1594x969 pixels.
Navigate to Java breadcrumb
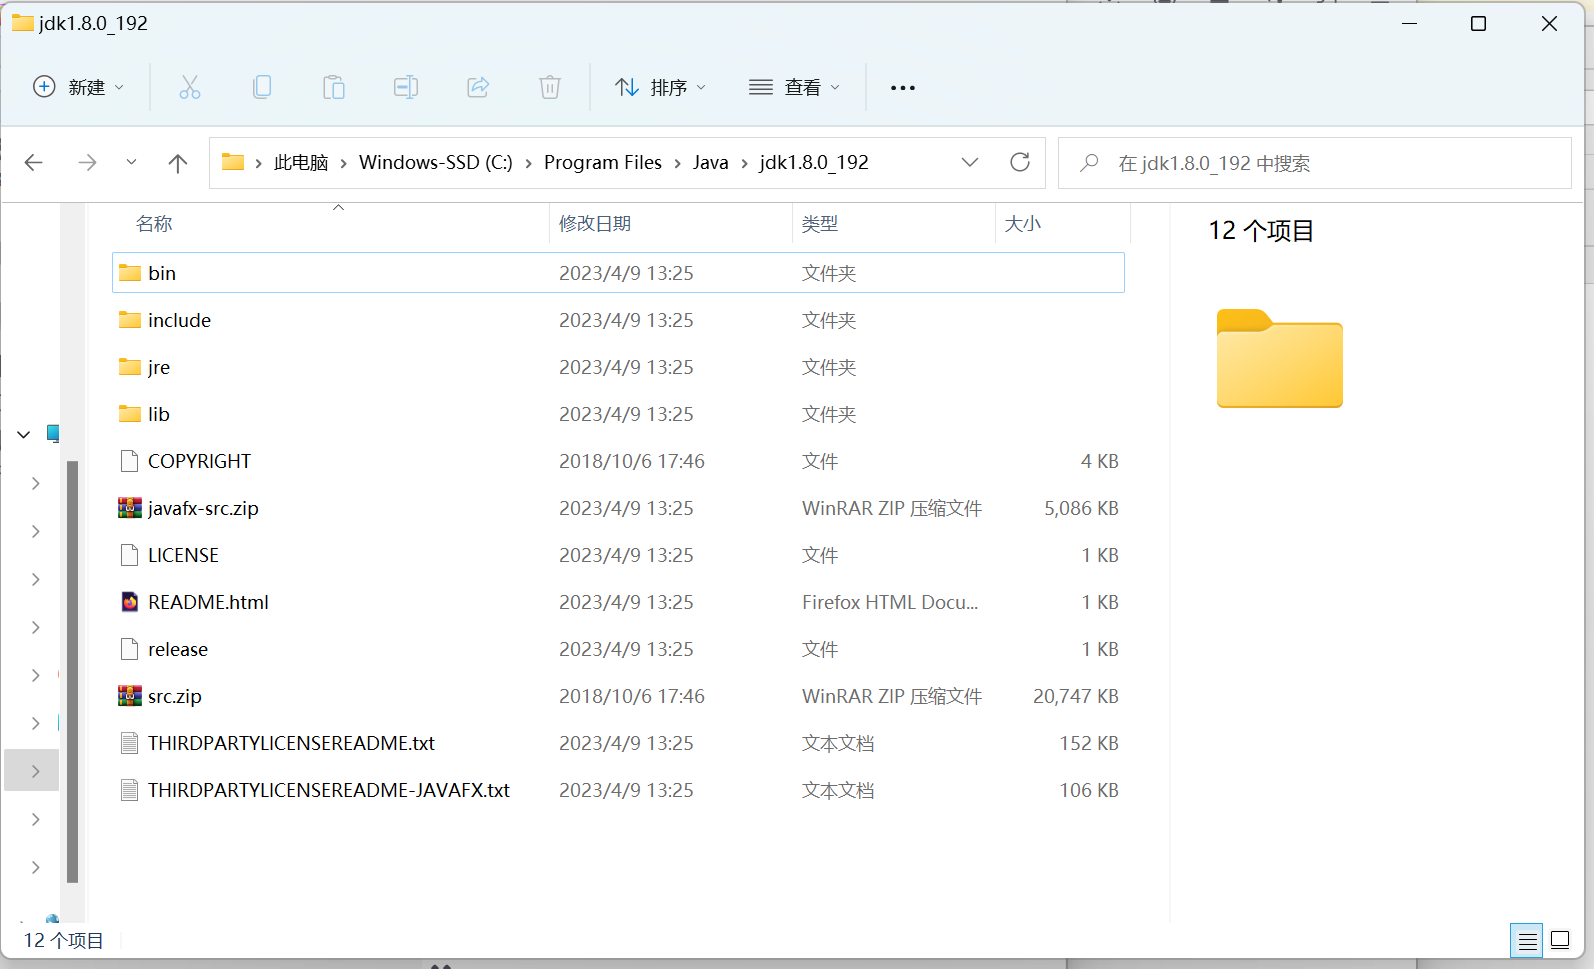(x=711, y=163)
